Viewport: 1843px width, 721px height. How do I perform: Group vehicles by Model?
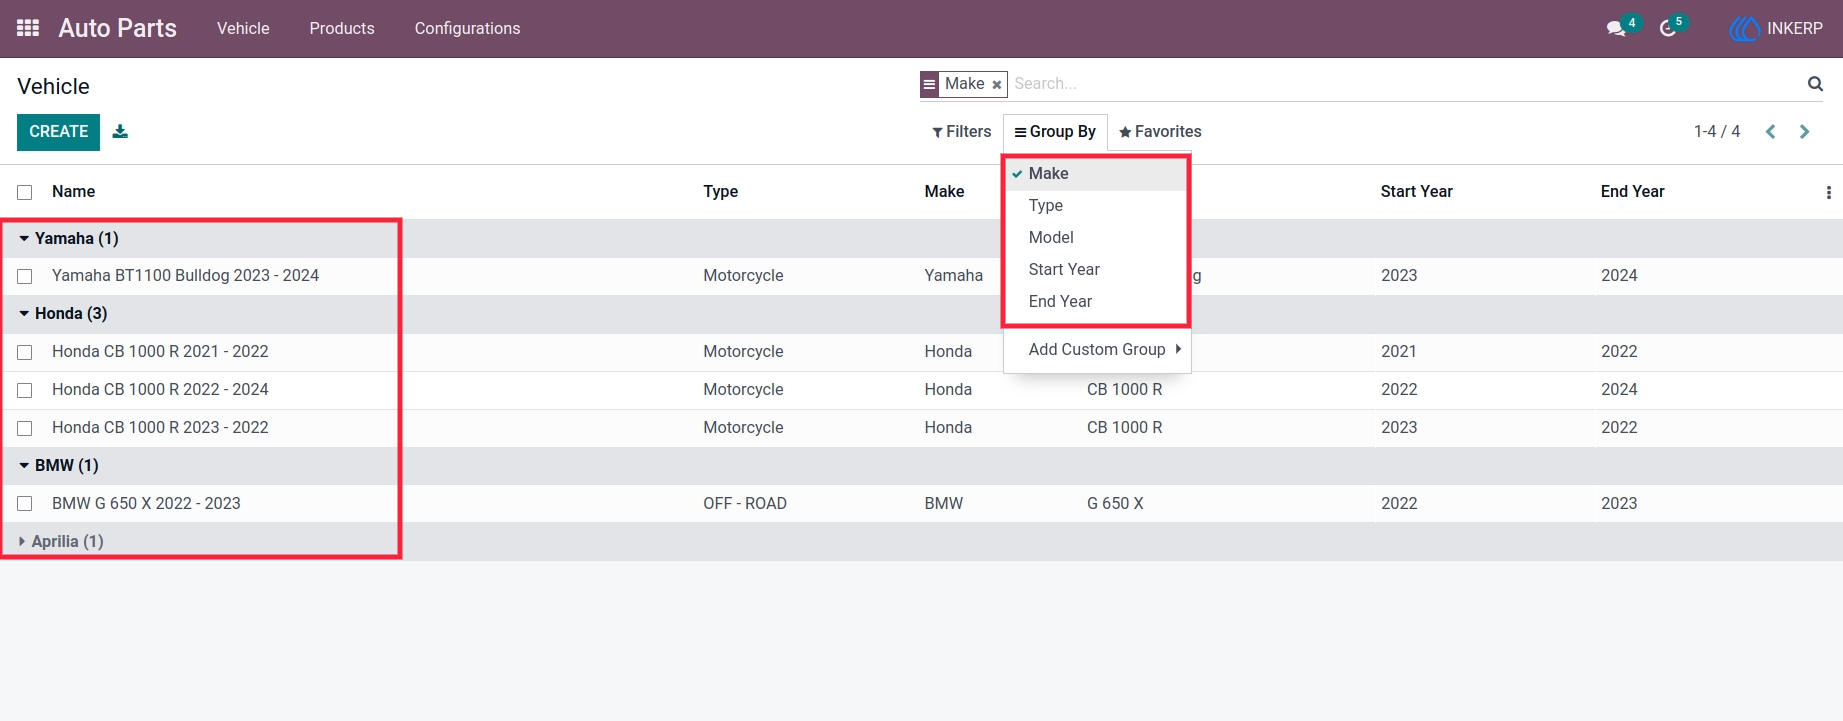[1097, 237]
